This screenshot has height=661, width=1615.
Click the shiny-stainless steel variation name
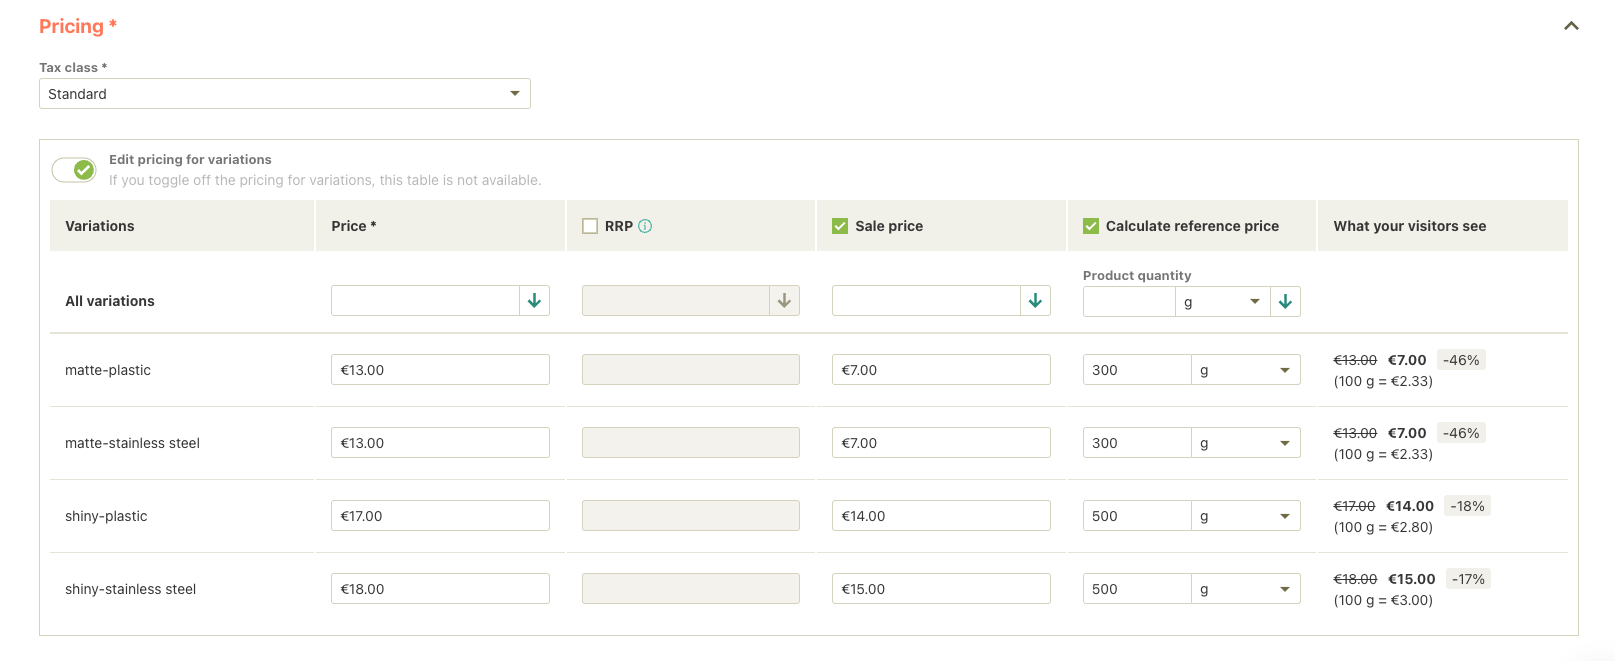coord(131,589)
